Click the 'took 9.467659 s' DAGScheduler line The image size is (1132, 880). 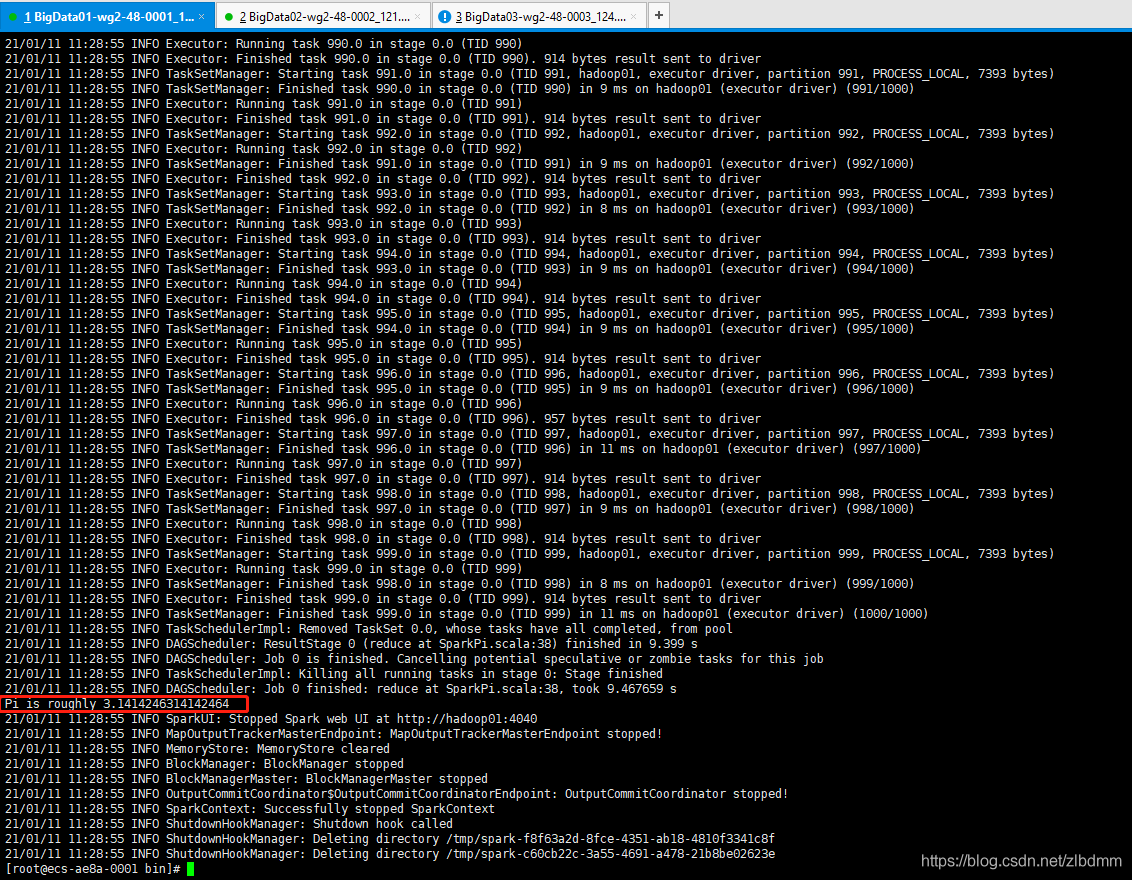(x=341, y=689)
